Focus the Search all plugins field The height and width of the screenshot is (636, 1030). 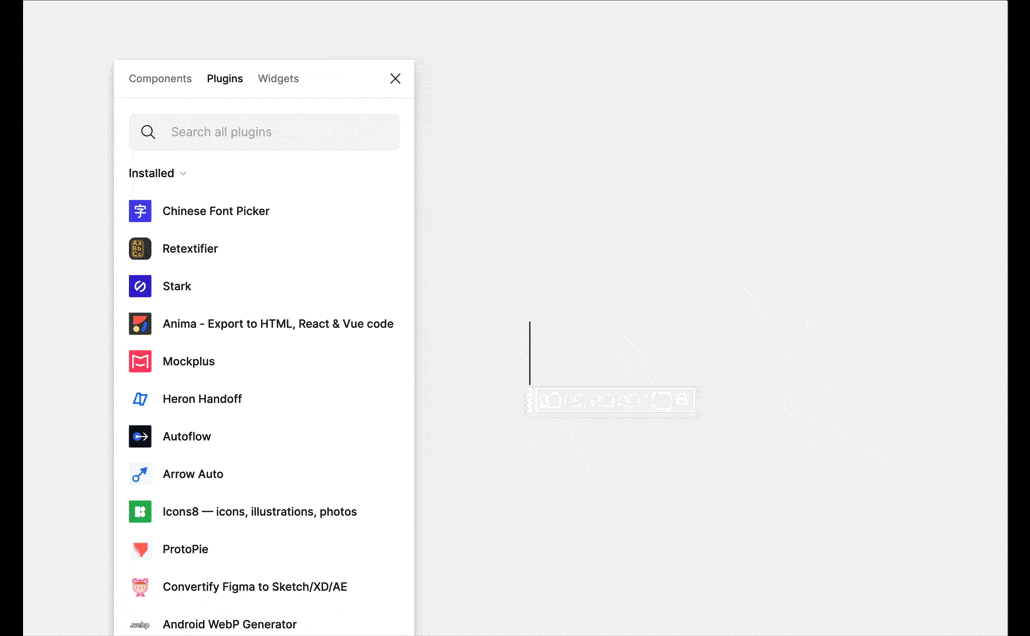(264, 132)
